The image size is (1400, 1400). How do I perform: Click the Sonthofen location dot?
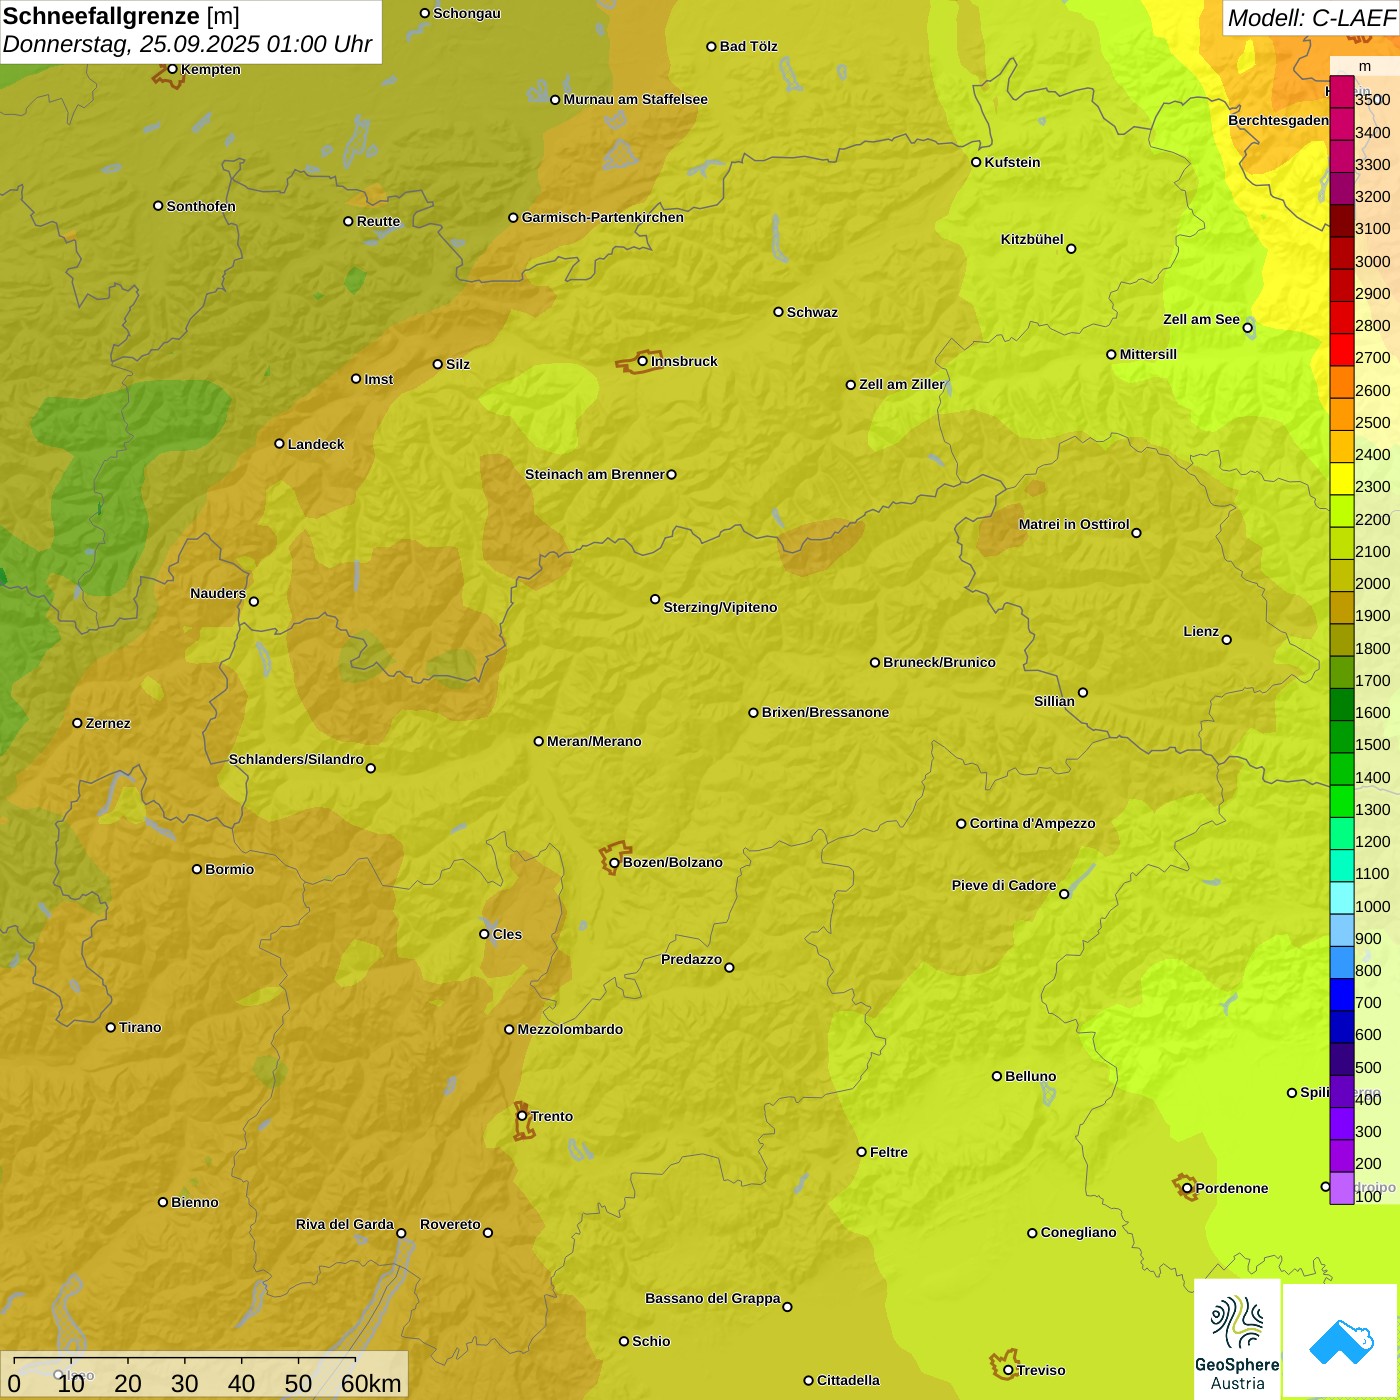[x=158, y=206]
